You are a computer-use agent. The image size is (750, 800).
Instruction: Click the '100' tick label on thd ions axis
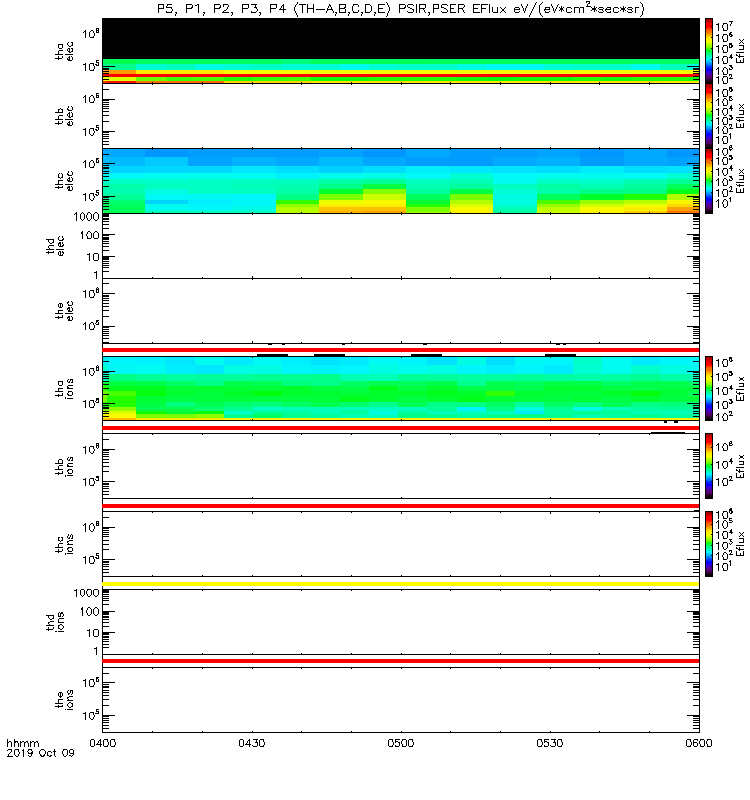89,612
